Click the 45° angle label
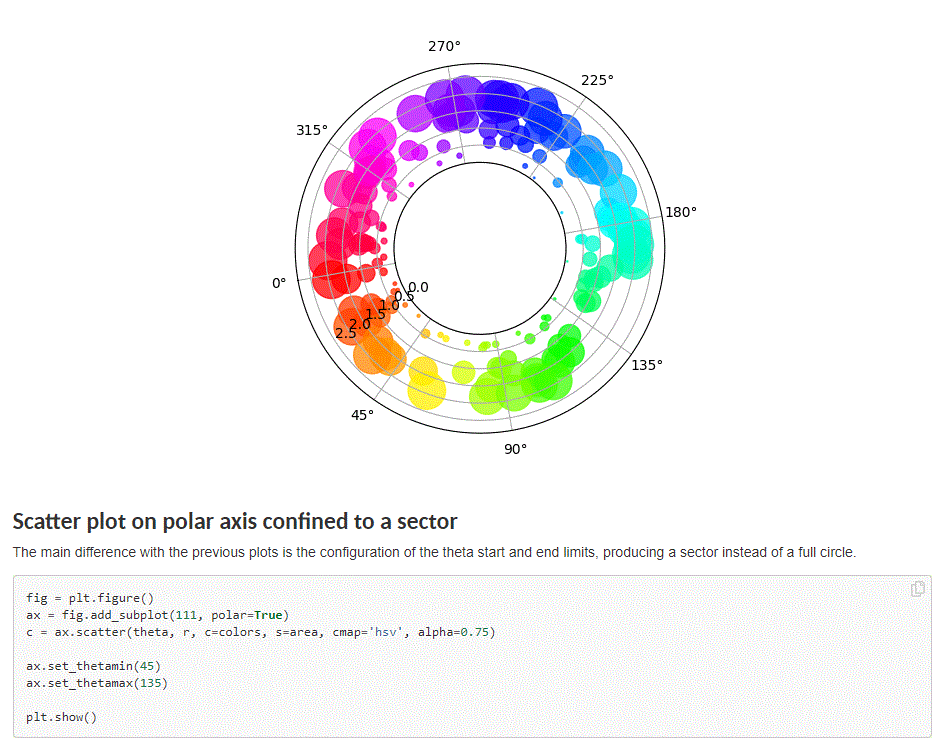This screenshot has height=750, width=943. click(x=363, y=415)
